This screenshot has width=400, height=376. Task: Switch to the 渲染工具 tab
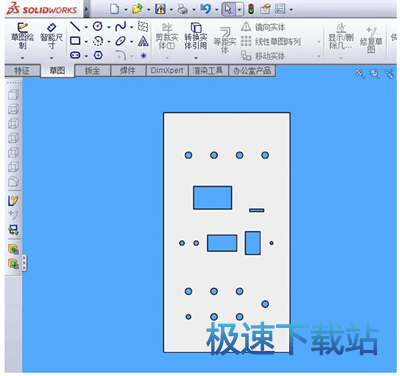coord(208,71)
